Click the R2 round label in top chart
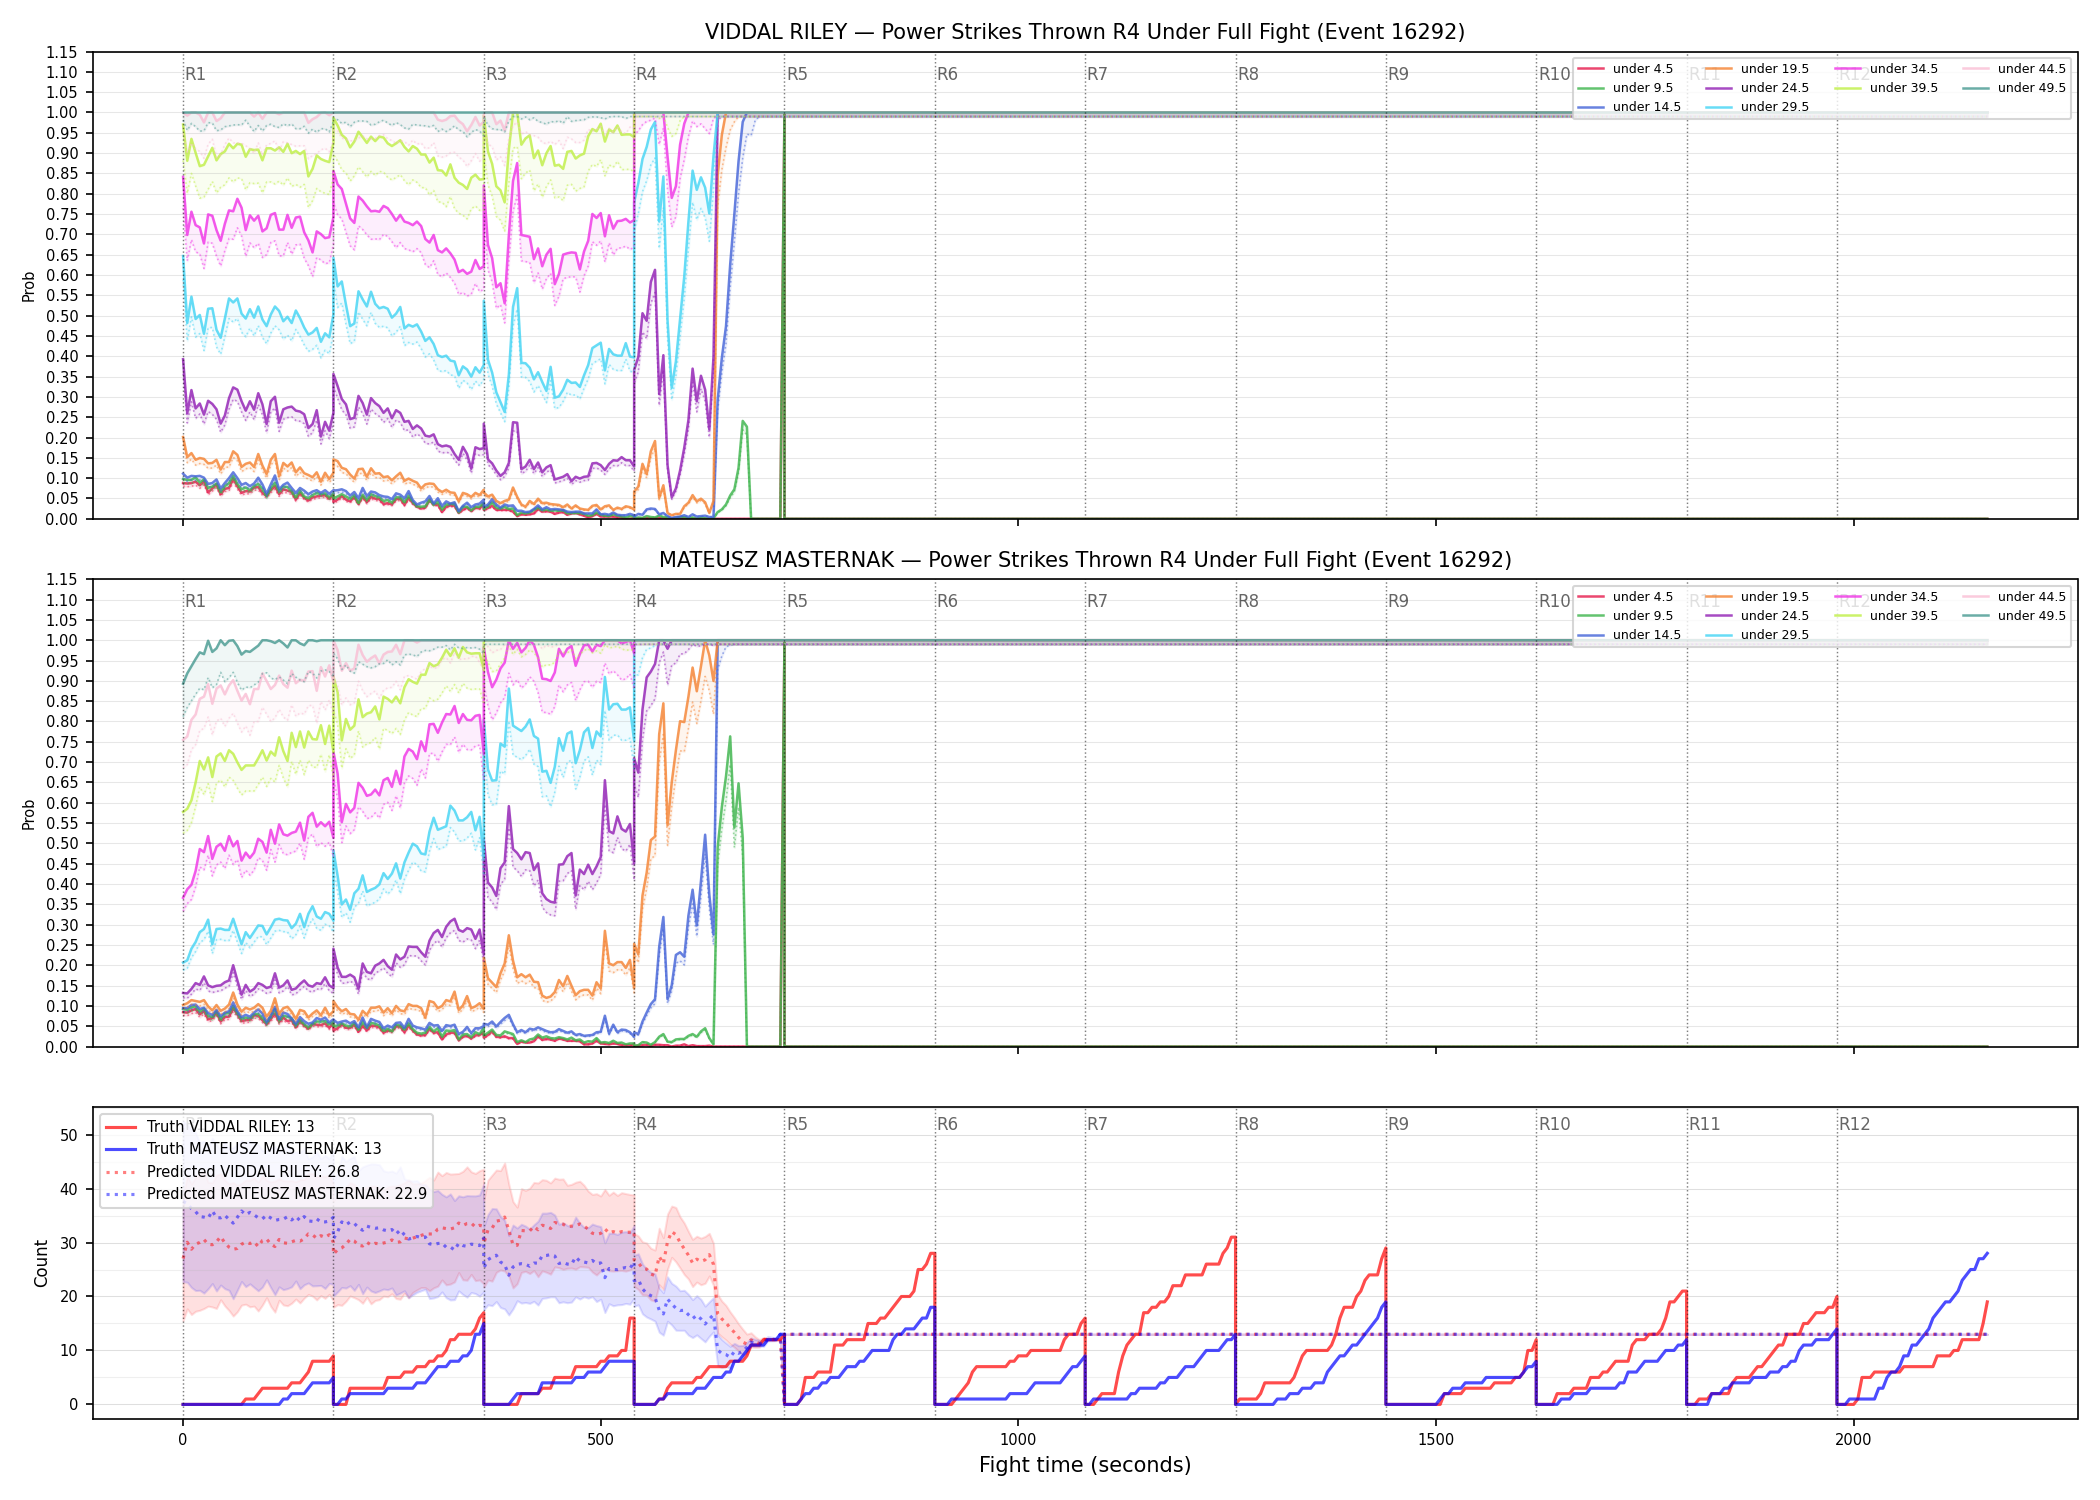This screenshot has height=1500, width=2100. coord(346,74)
